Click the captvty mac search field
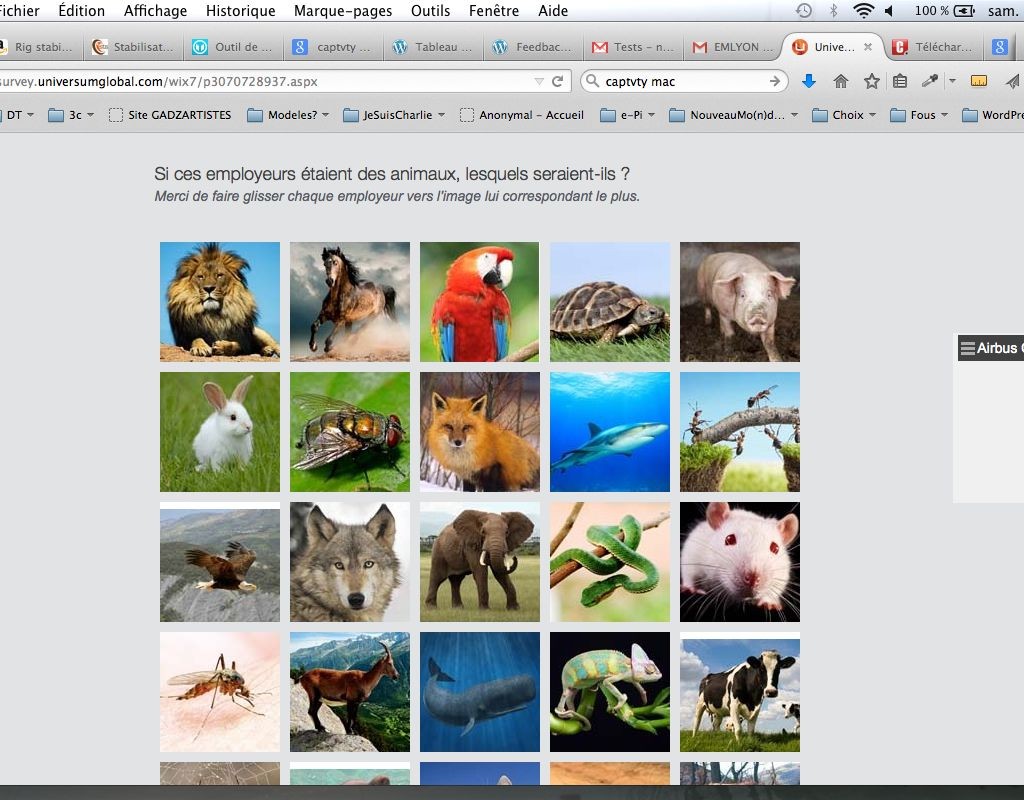Screen dimensions: 1024x800 682,81
